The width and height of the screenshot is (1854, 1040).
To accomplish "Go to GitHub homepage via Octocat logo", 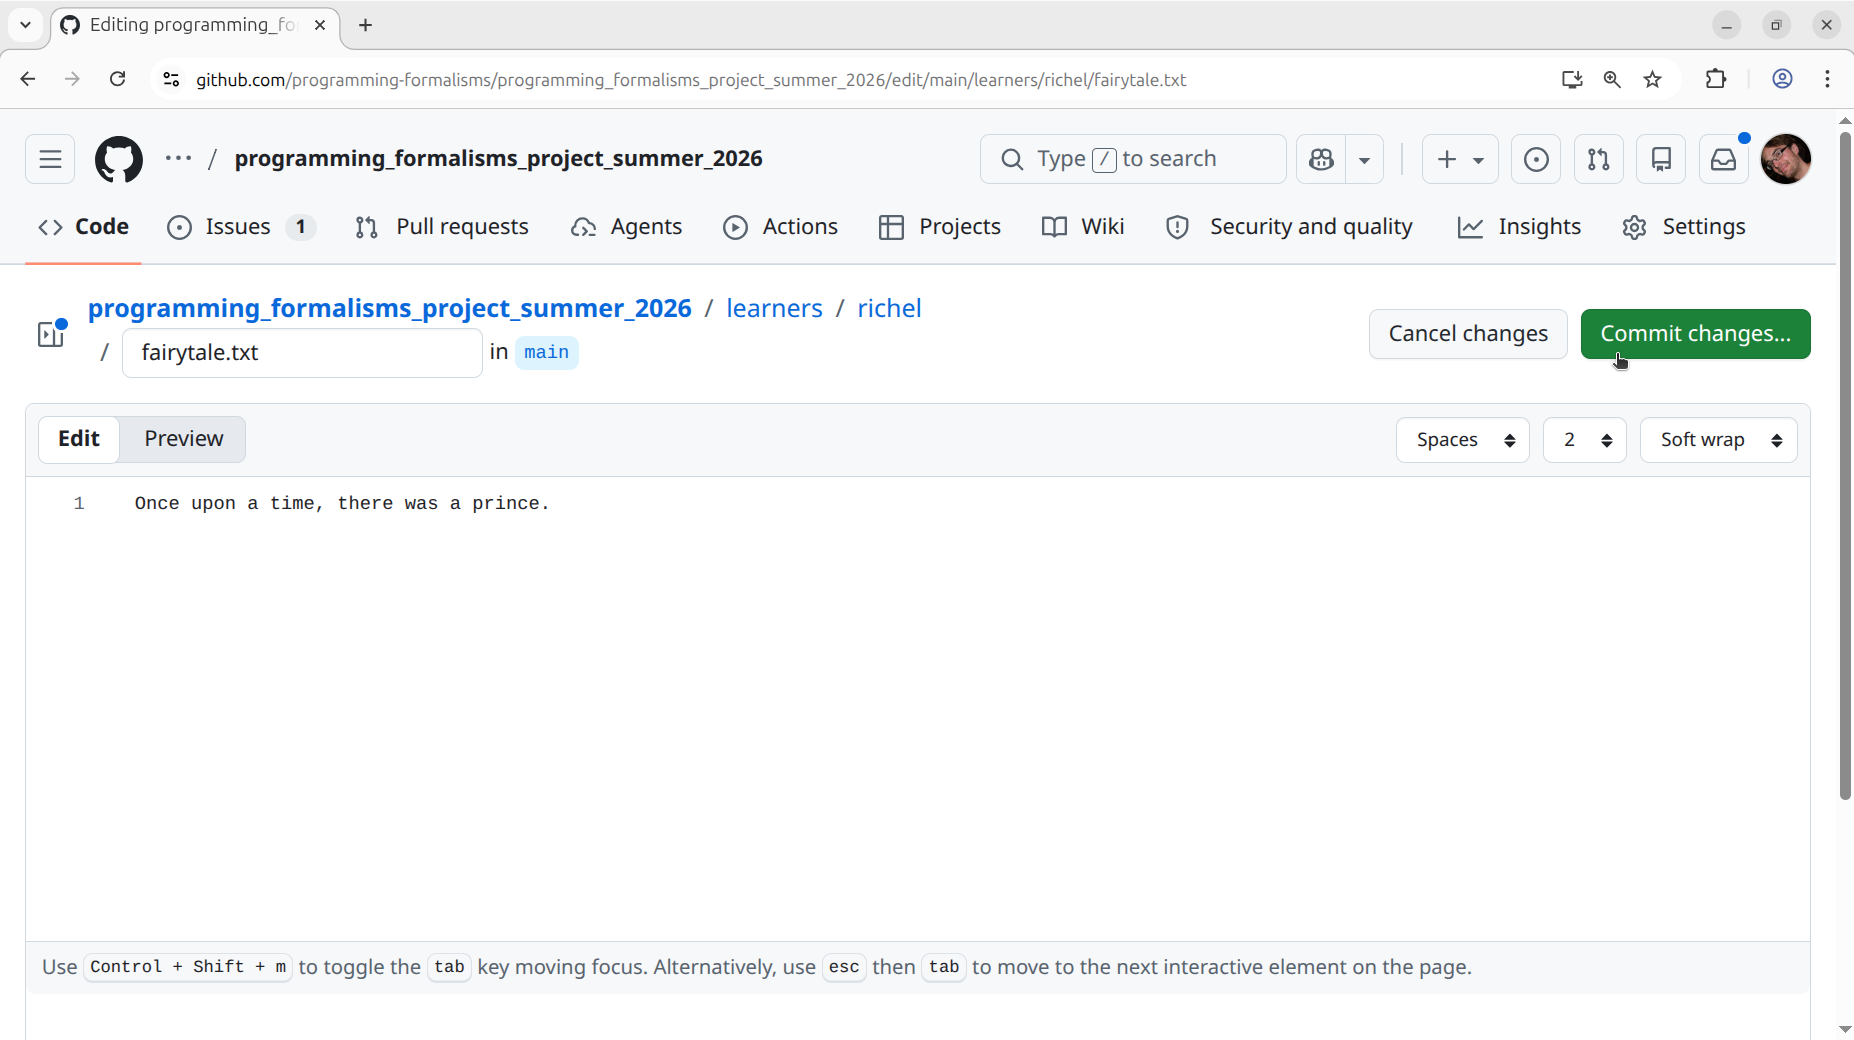I will 119,159.
